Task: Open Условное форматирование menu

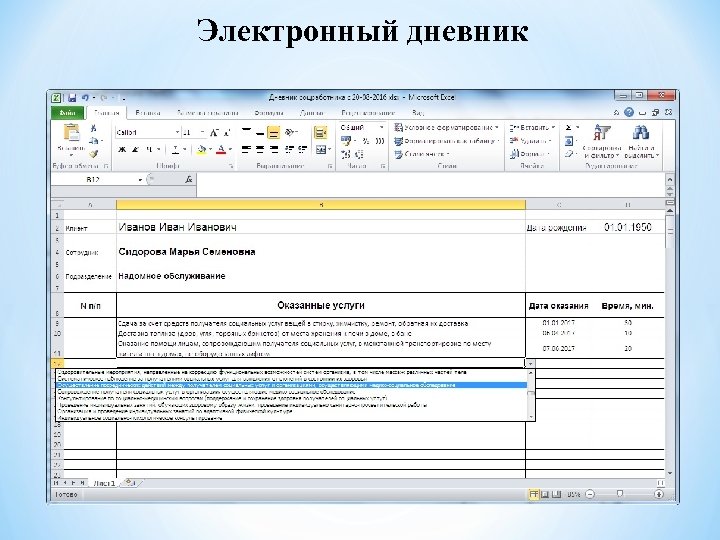Action: click(446, 128)
